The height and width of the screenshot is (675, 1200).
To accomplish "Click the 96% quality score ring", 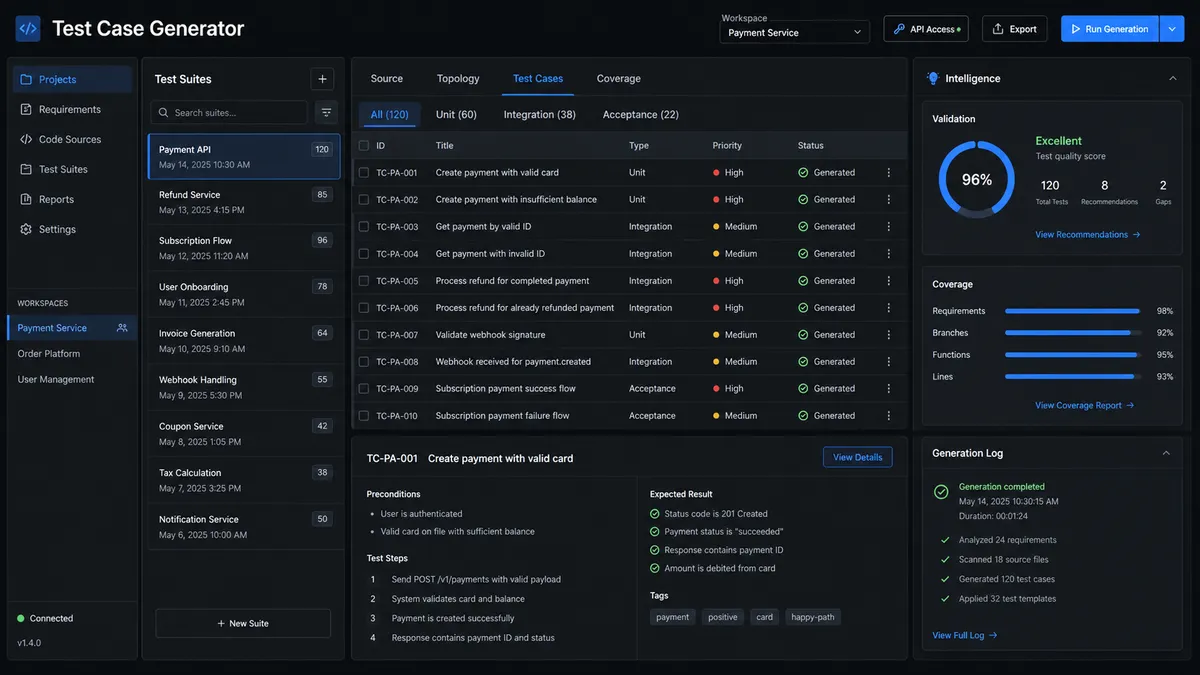I will pyautogui.click(x=977, y=180).
